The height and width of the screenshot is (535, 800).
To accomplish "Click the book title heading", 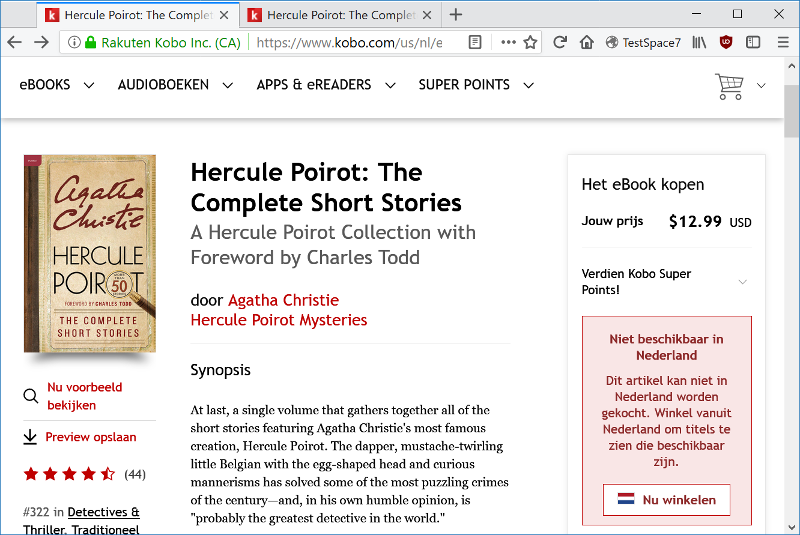I will coord(326,187).
